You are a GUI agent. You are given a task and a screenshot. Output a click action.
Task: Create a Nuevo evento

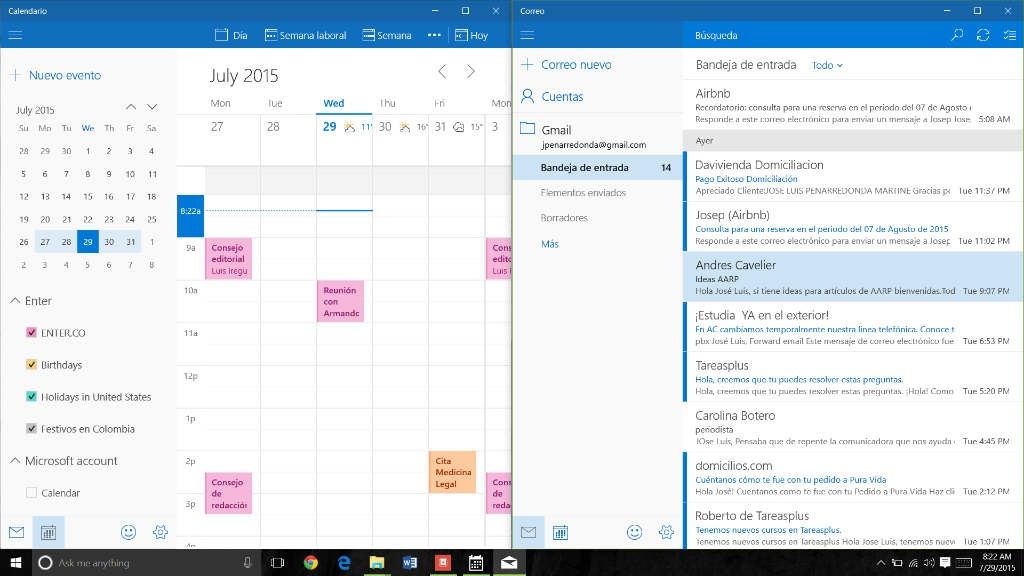point(56,75)
